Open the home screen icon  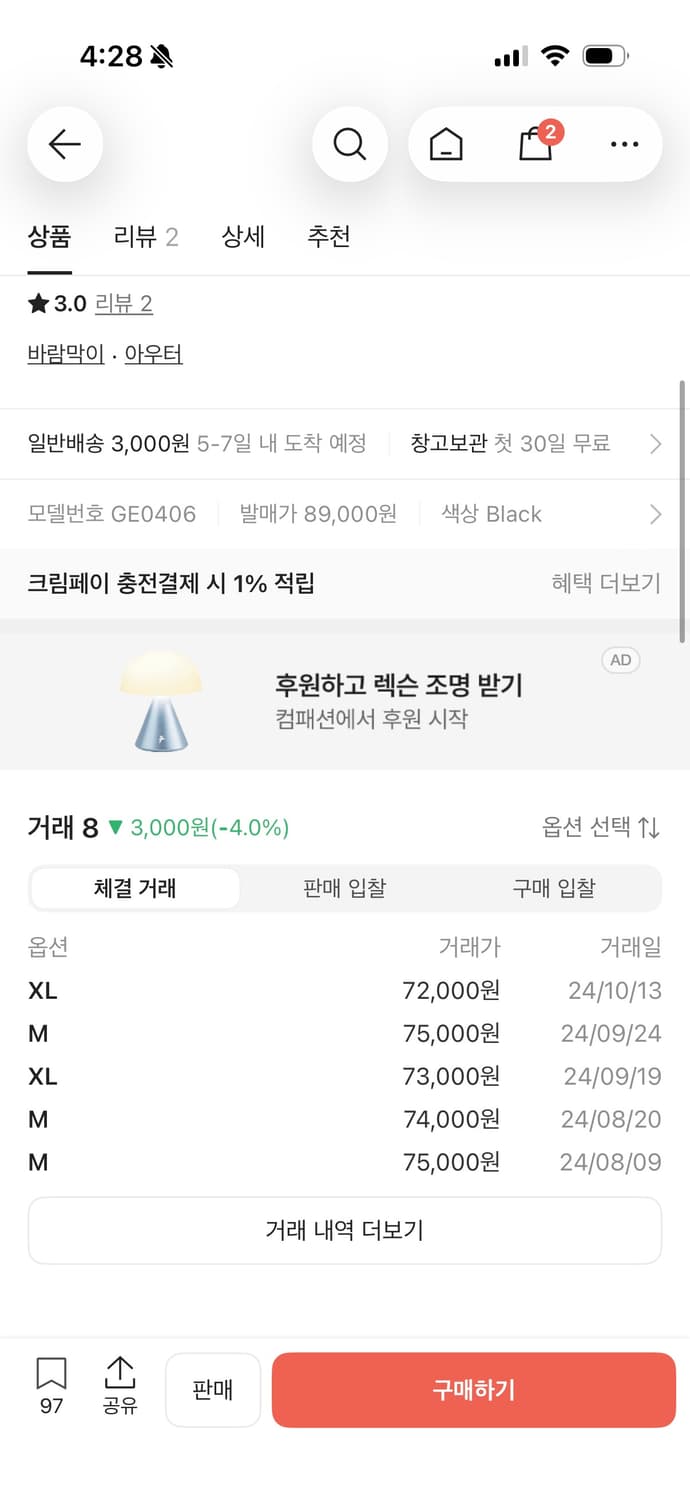pos(446,144)
